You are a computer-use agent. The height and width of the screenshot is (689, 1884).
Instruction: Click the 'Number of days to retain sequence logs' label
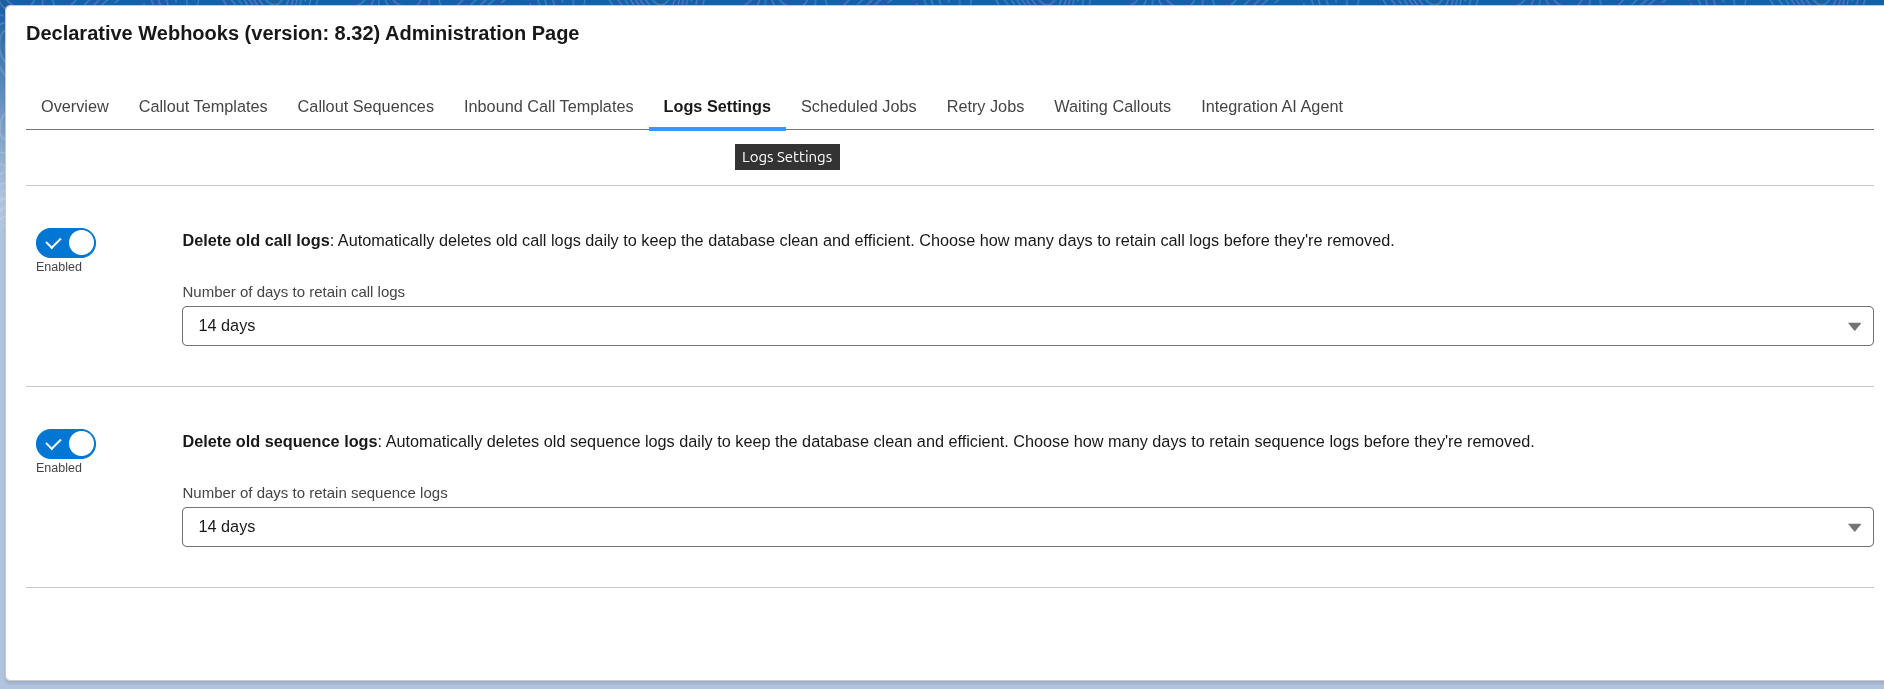click(314, 493)
